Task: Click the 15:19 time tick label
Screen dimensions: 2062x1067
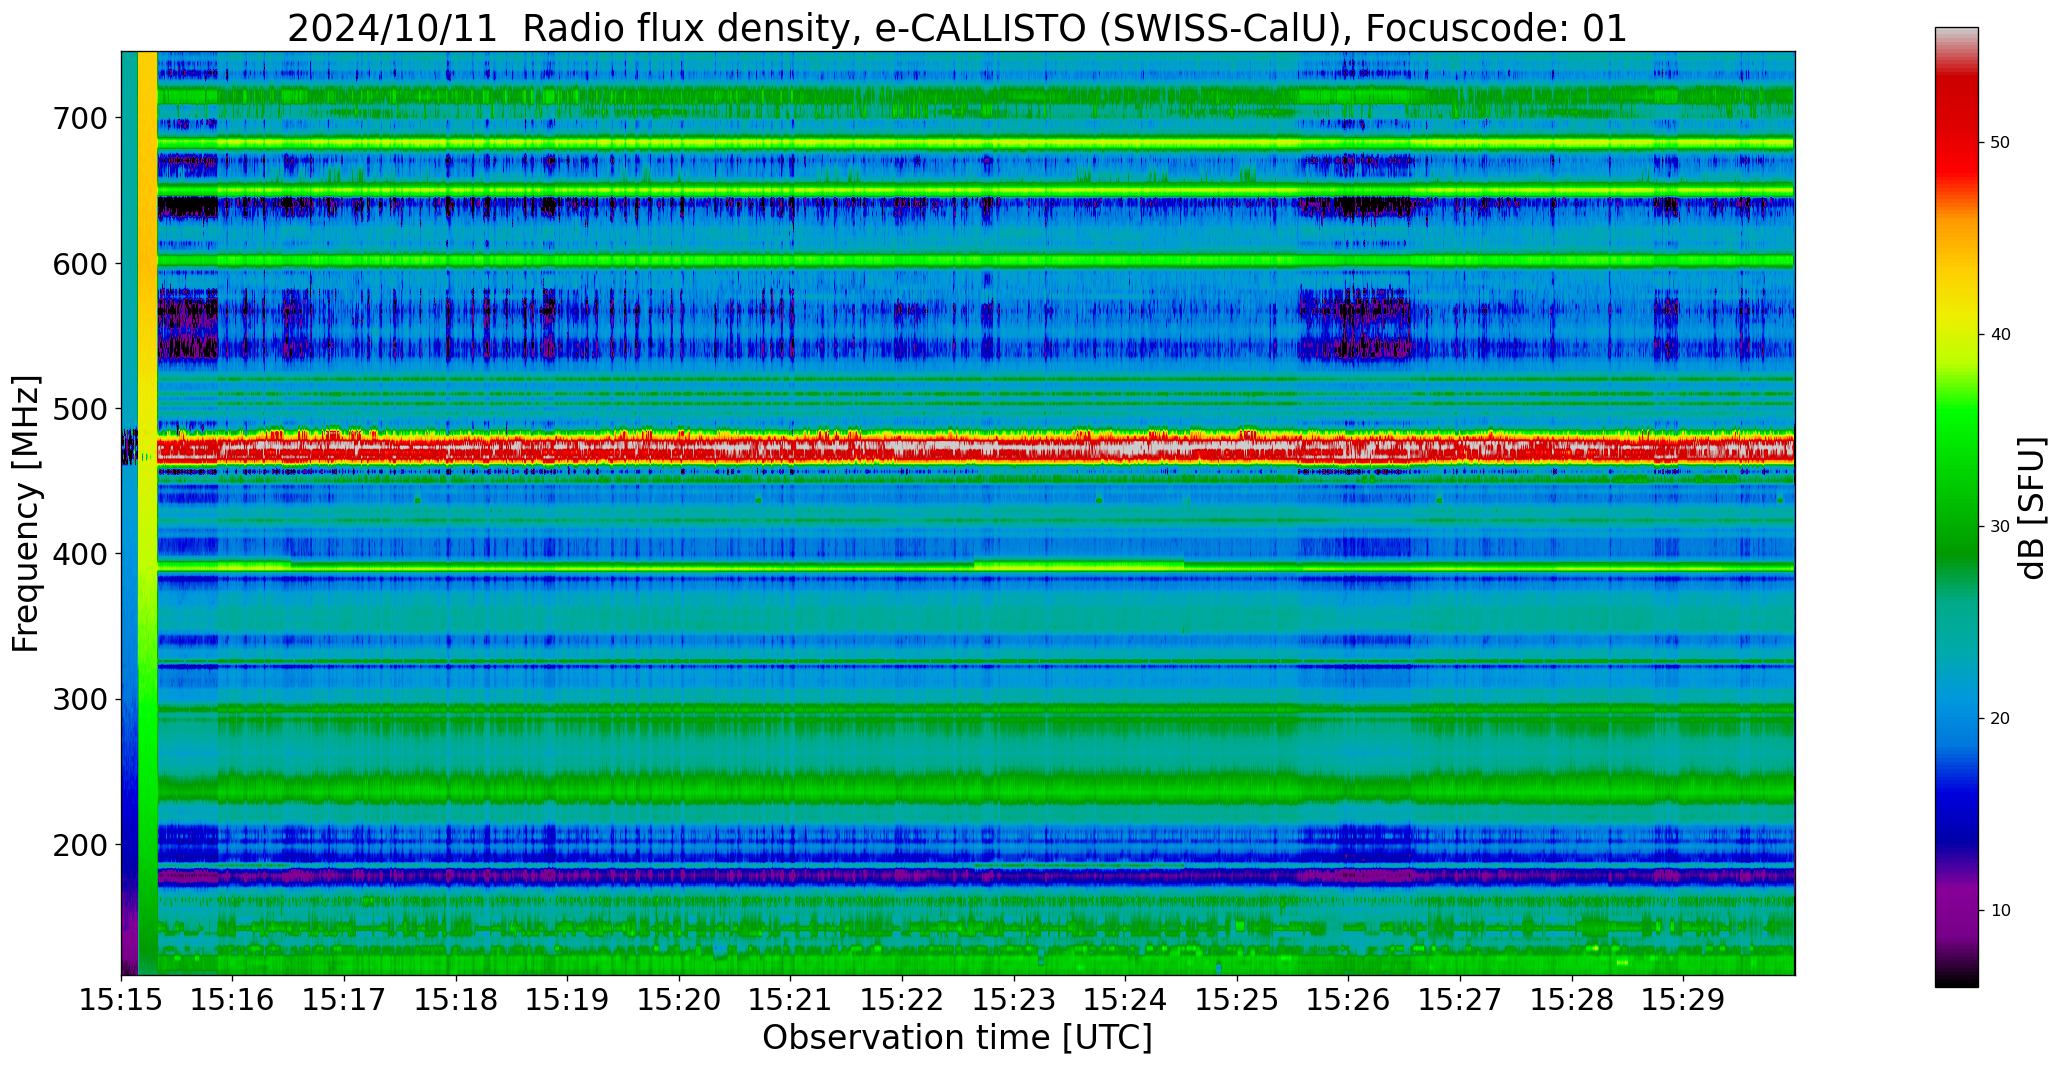Action: (x=568, y=1000)
